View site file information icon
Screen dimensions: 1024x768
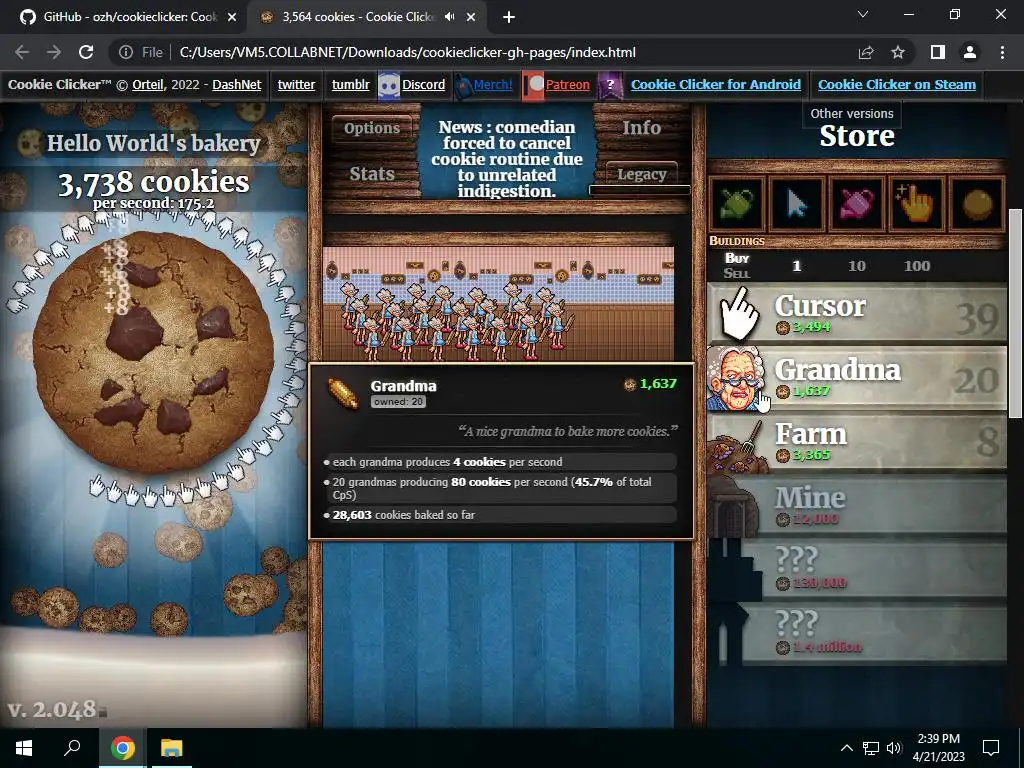(x=125, y=52)
